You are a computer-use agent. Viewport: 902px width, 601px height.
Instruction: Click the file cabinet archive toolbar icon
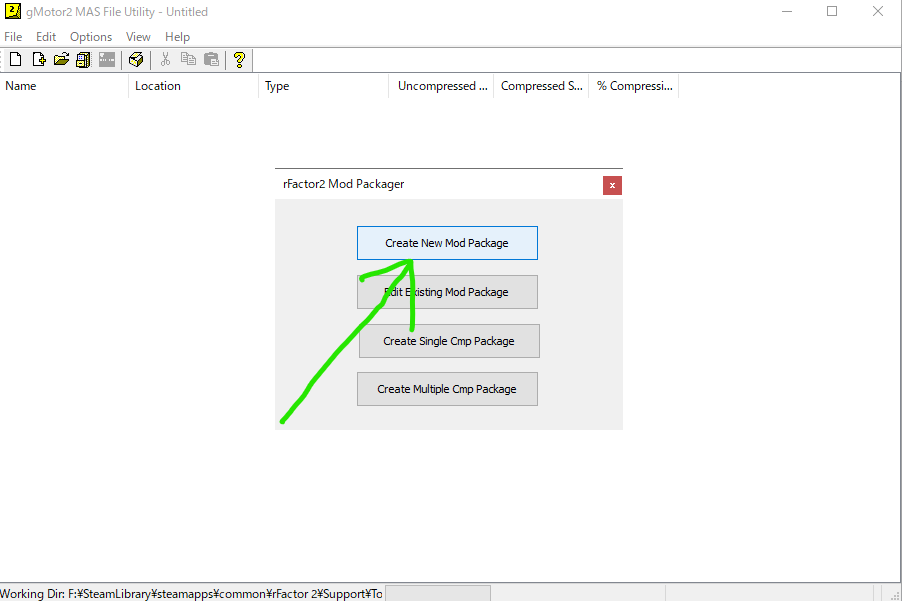(x=83, y=59)
